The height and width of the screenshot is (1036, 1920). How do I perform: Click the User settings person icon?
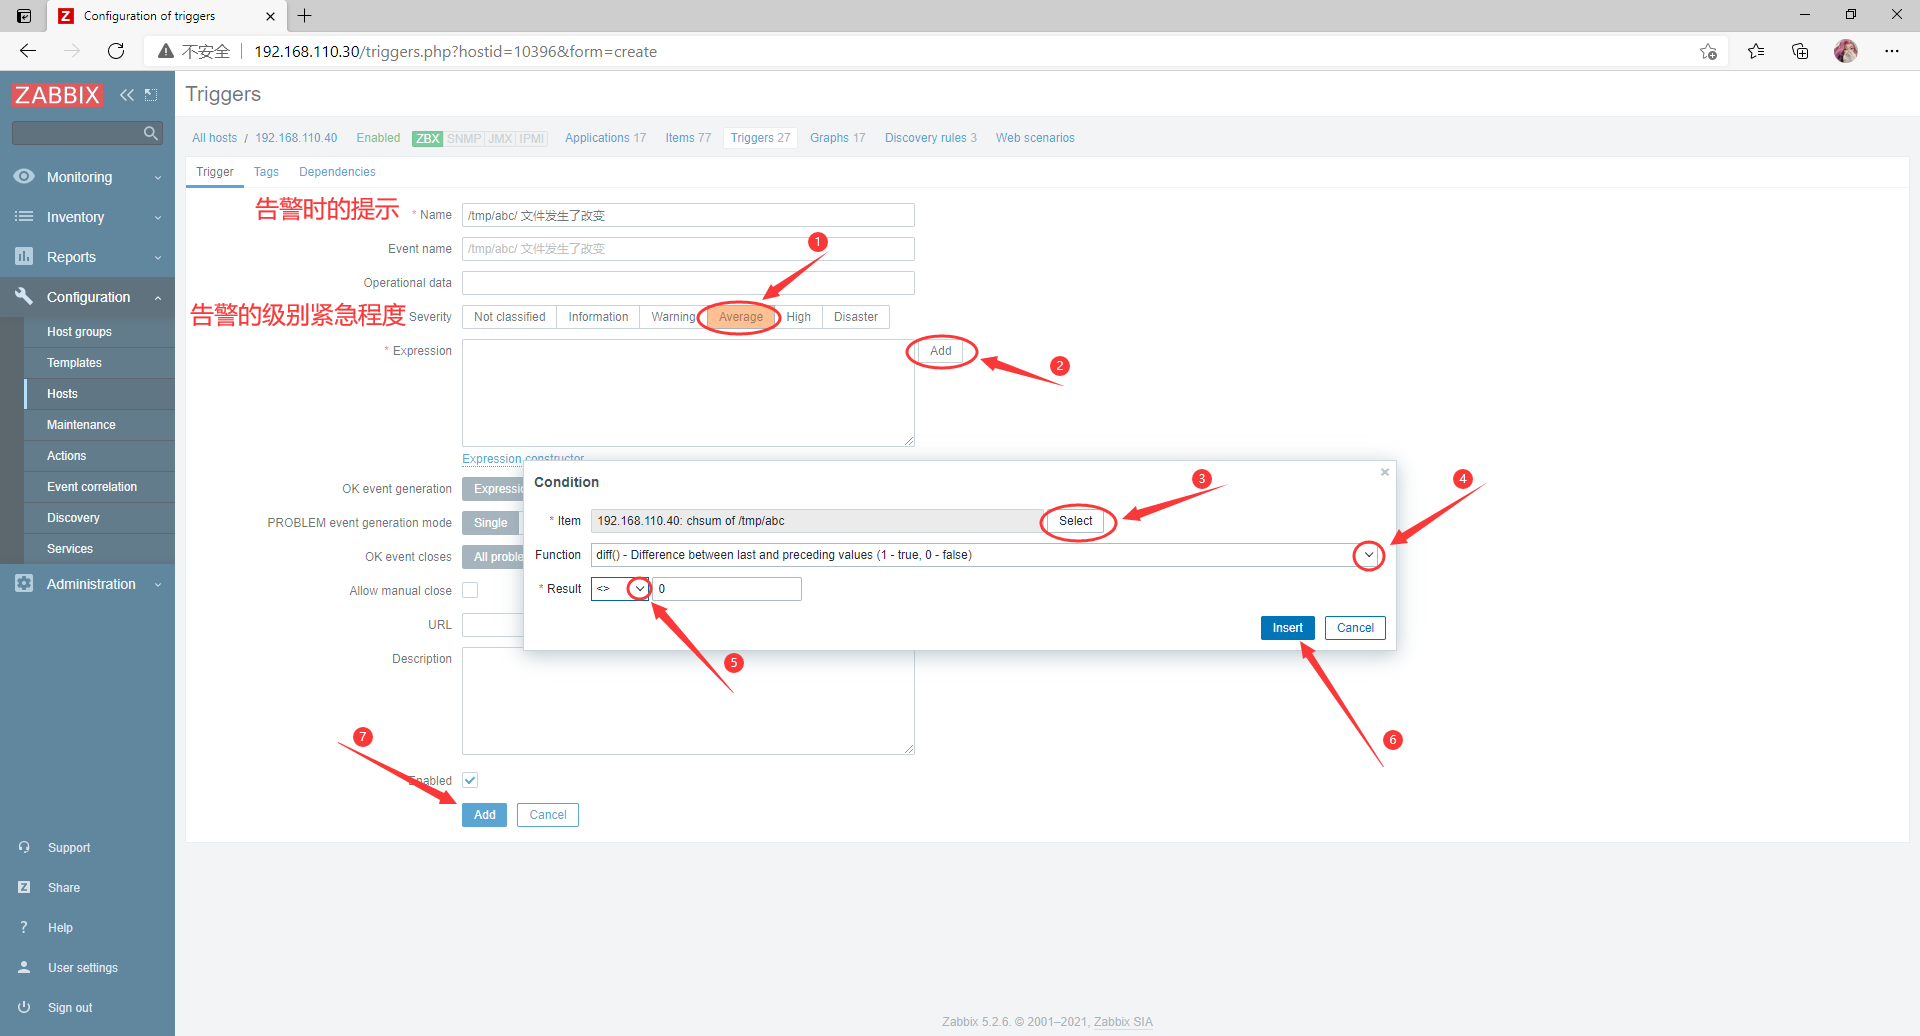[x=24, y=967]
